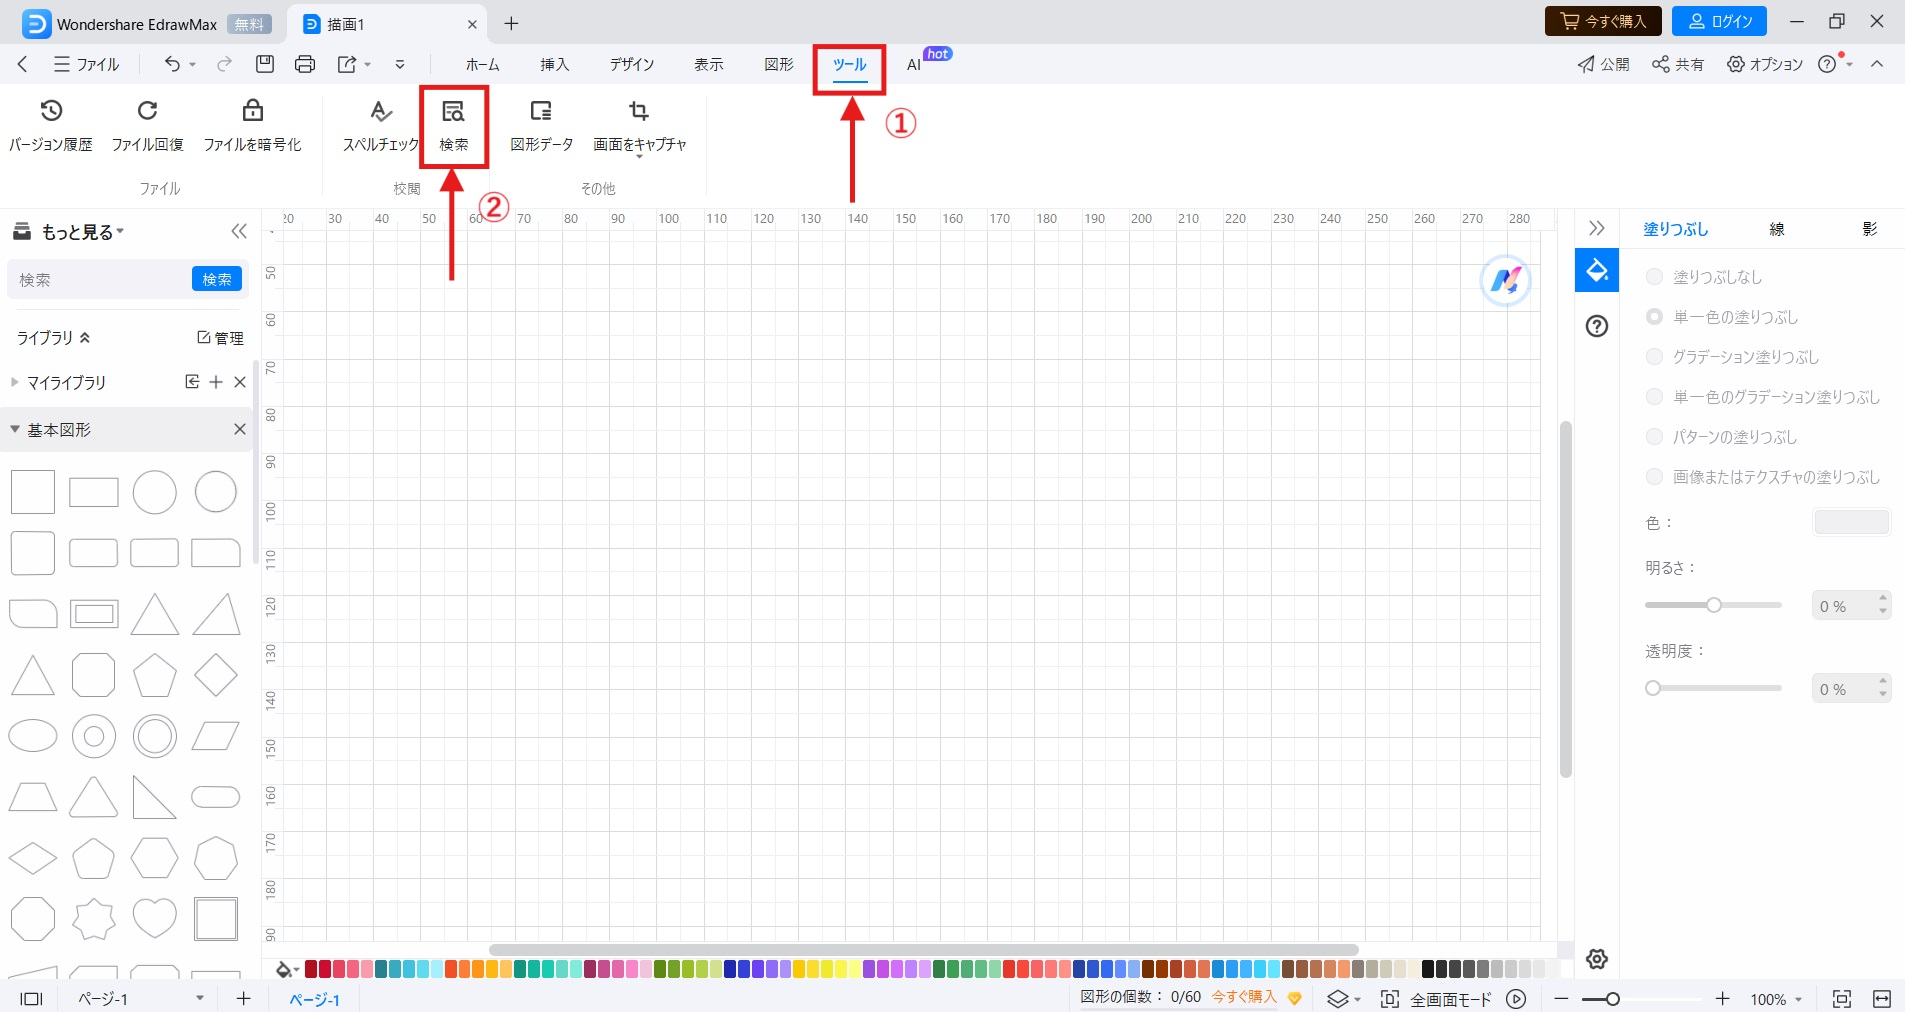1905x1012 pixels.
Task: Select 画像またはテクスチャの塗りつぶし radio option
Action: (x=1654, y=476)
